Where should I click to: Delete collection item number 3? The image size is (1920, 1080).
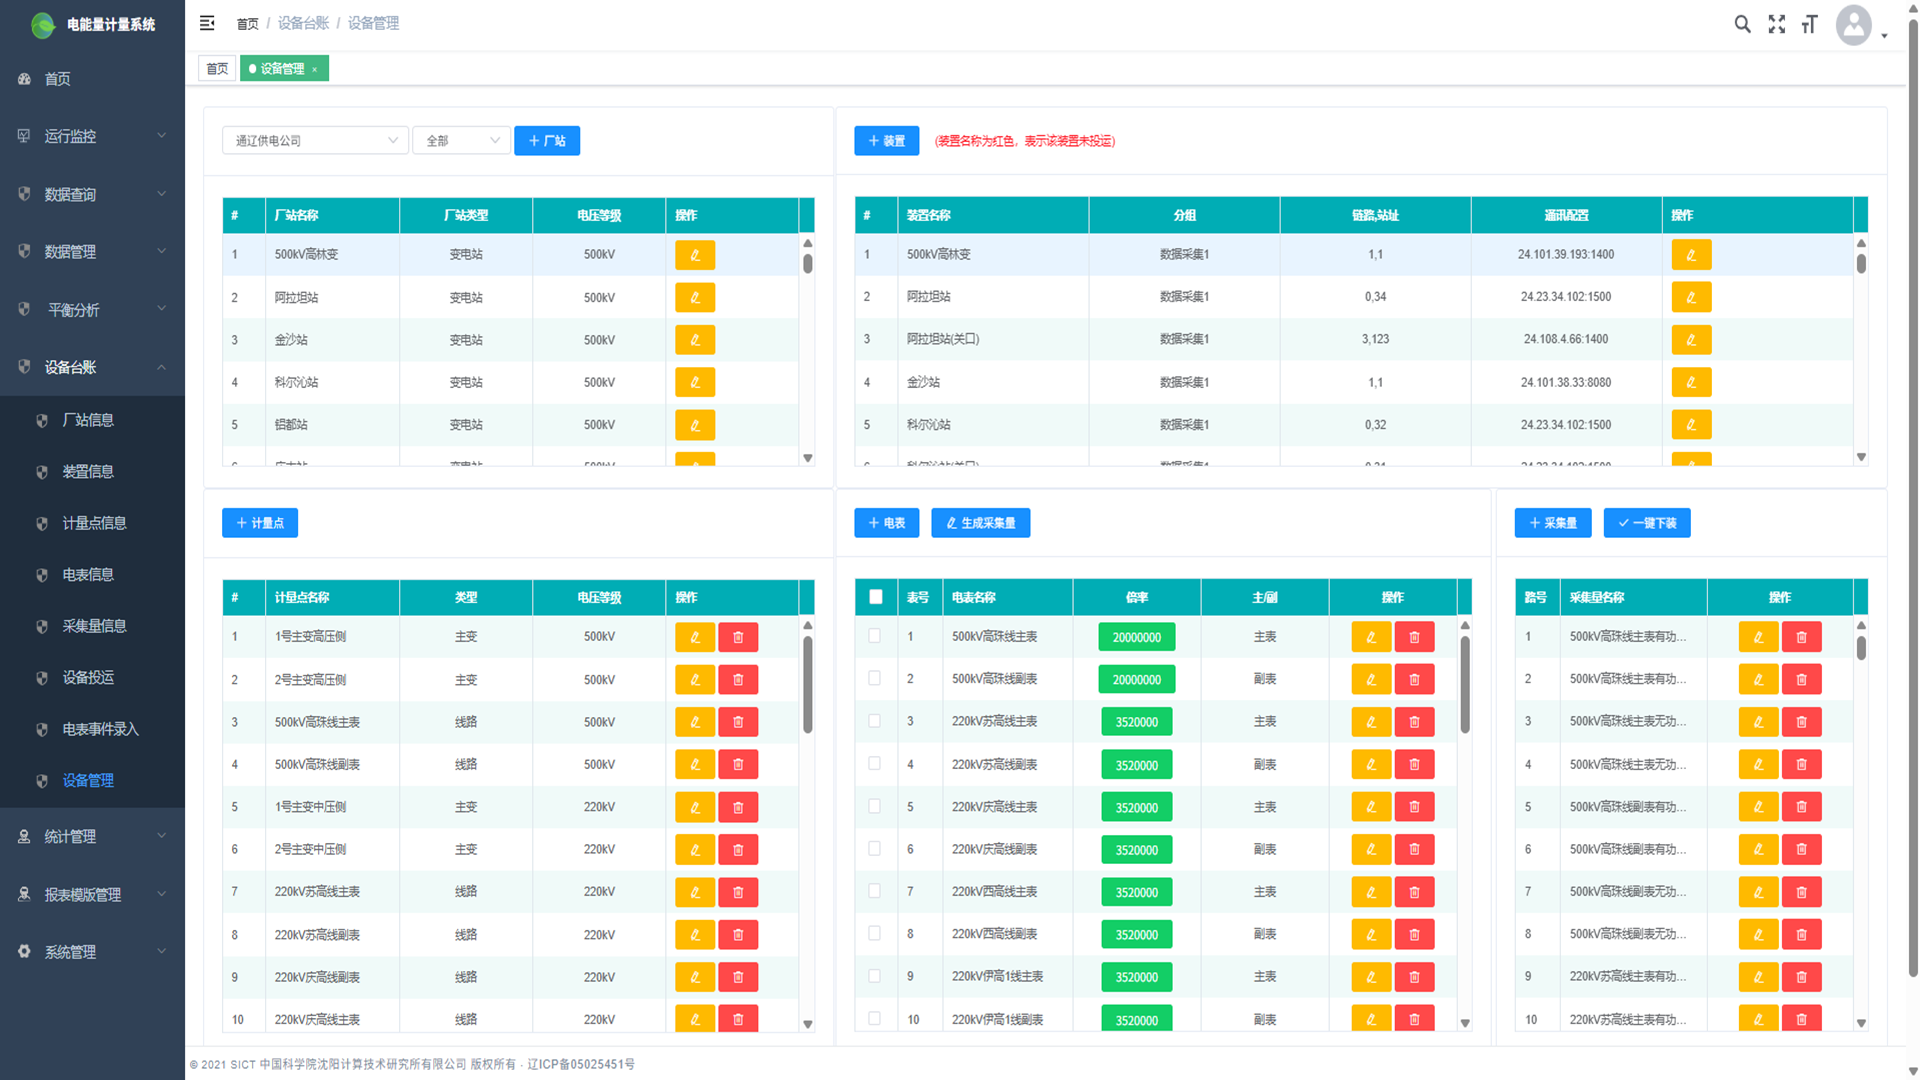(1801, 722)
